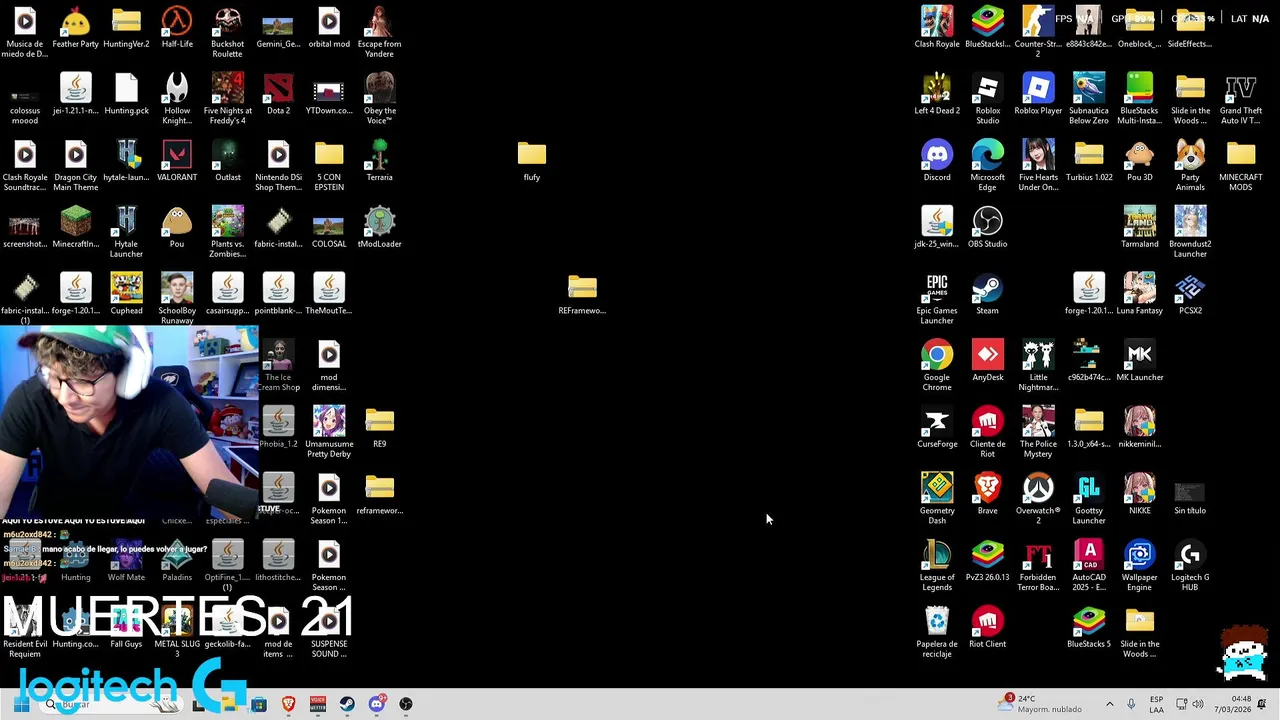Launch Roblox Studio
Screen dimensions: 1280x720
point(987,98)
